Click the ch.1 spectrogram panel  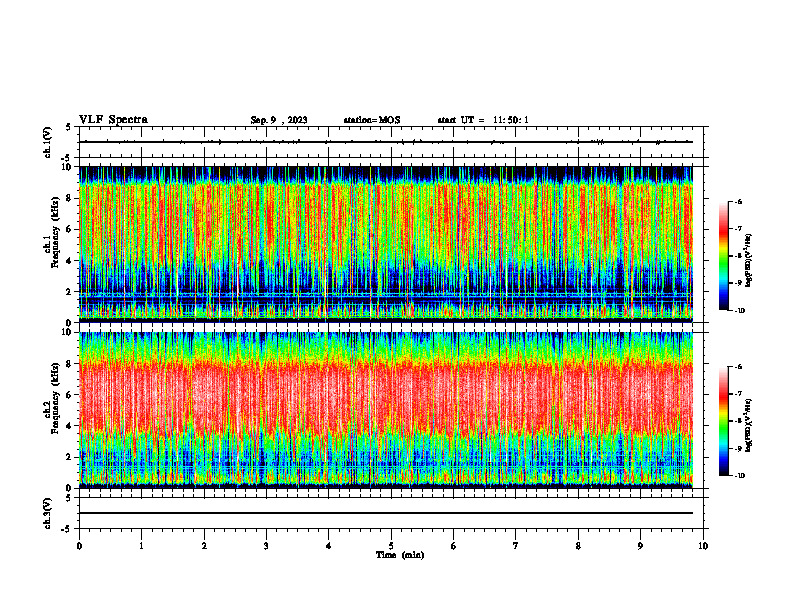[386, 244]
